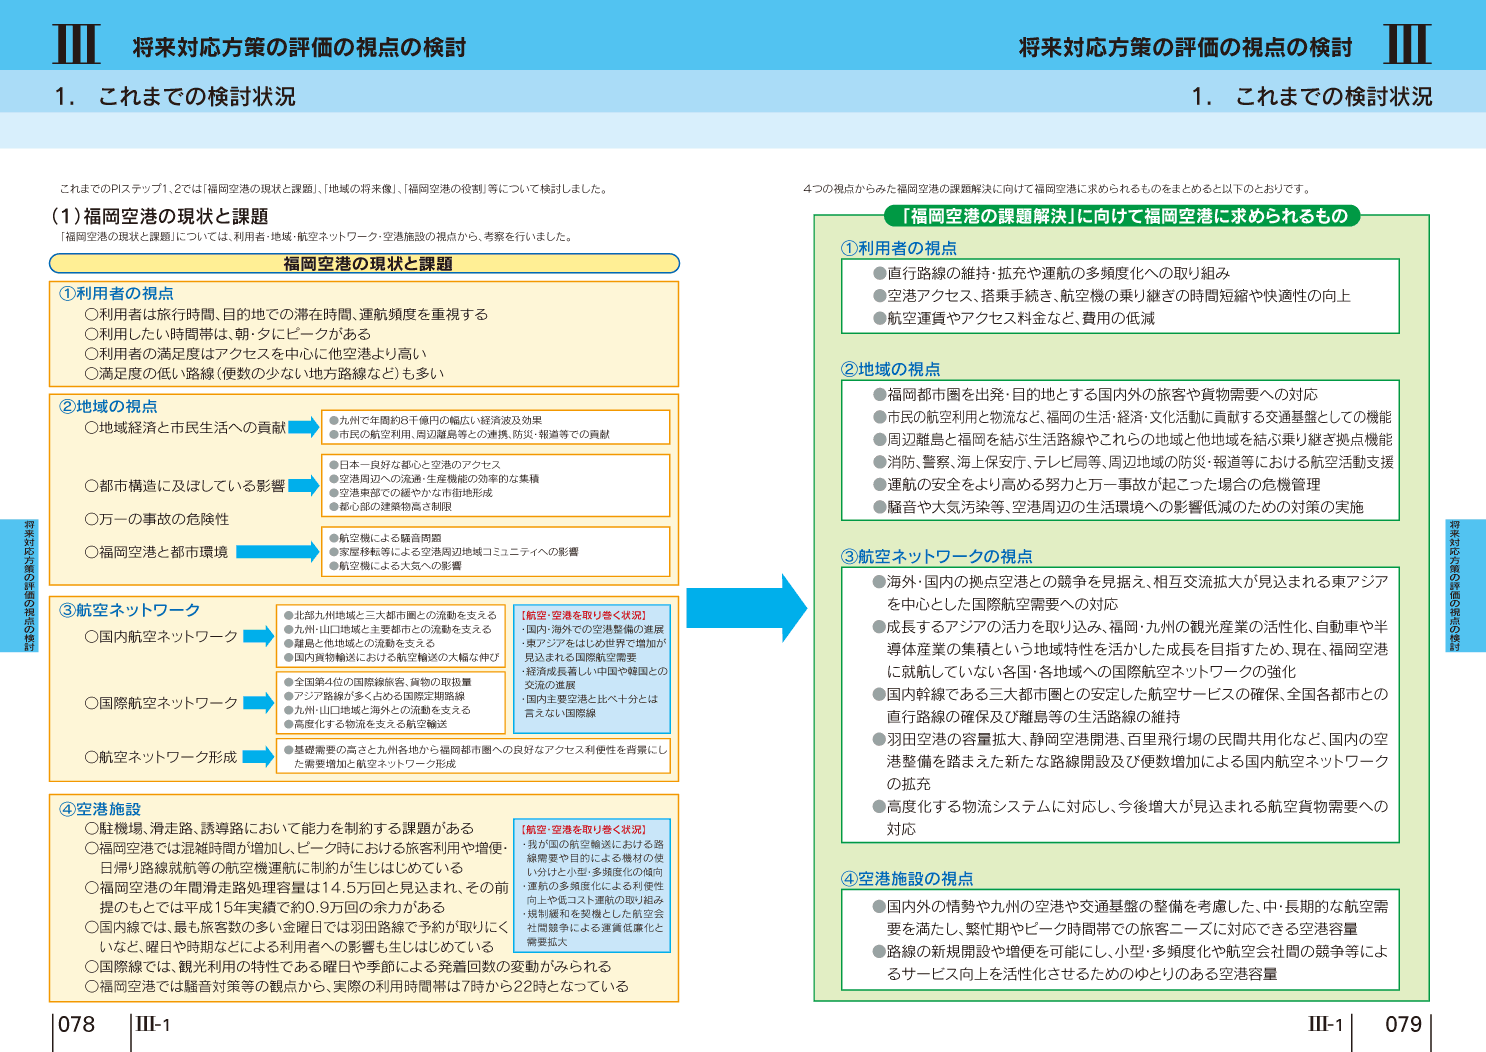
Task: Click the bullet 九州で年間約8千億円の幅広い経済波及効果
Action: (436, 421)
